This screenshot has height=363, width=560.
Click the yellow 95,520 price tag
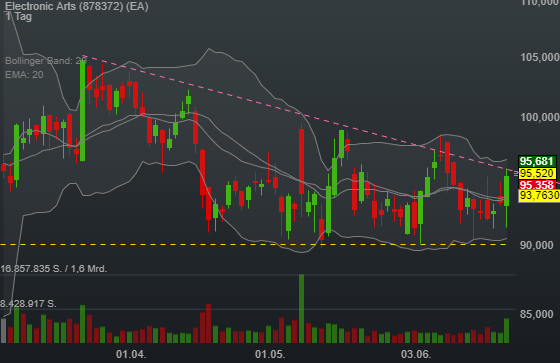pyautogui.click(x=537, y=173)
